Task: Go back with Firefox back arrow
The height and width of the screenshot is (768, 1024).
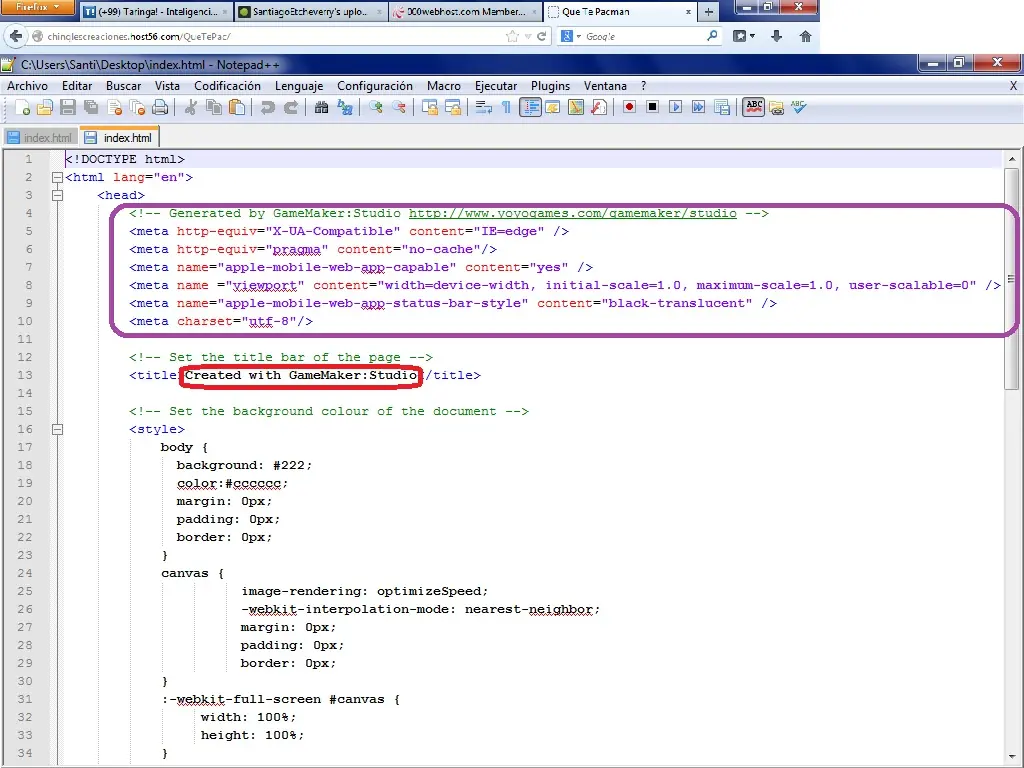Action: tap(16, 36)
